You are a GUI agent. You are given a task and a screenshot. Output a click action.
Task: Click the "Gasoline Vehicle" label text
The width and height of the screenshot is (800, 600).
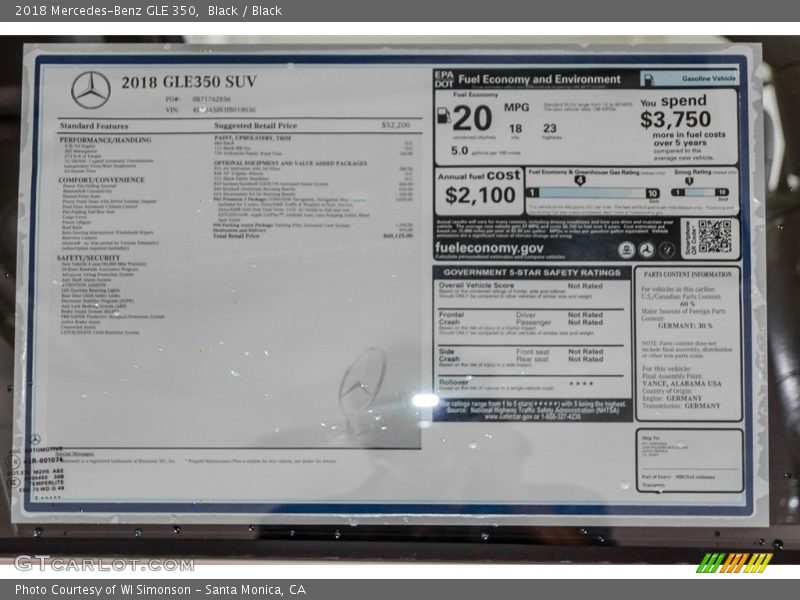(x=709, y=79)
